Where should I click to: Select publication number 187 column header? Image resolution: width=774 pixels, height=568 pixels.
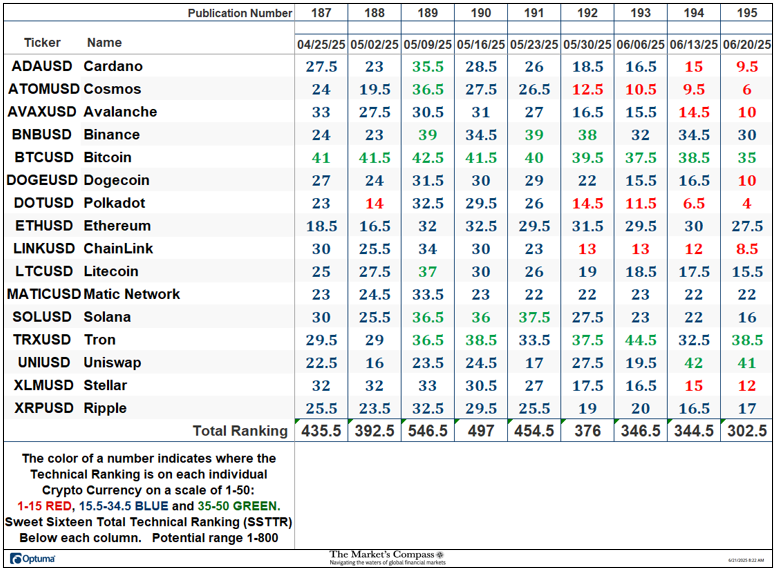pos(320,13)
